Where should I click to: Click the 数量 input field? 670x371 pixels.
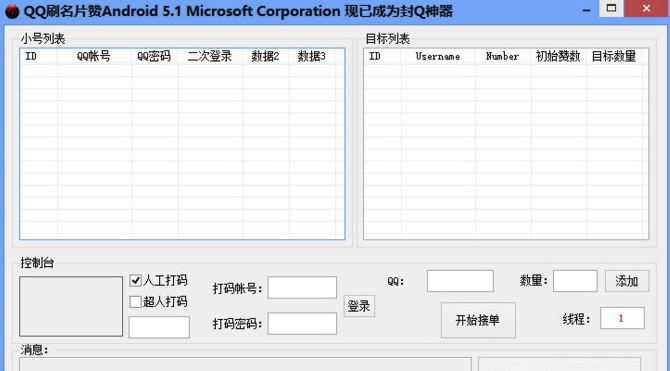(x=575, y=281)
